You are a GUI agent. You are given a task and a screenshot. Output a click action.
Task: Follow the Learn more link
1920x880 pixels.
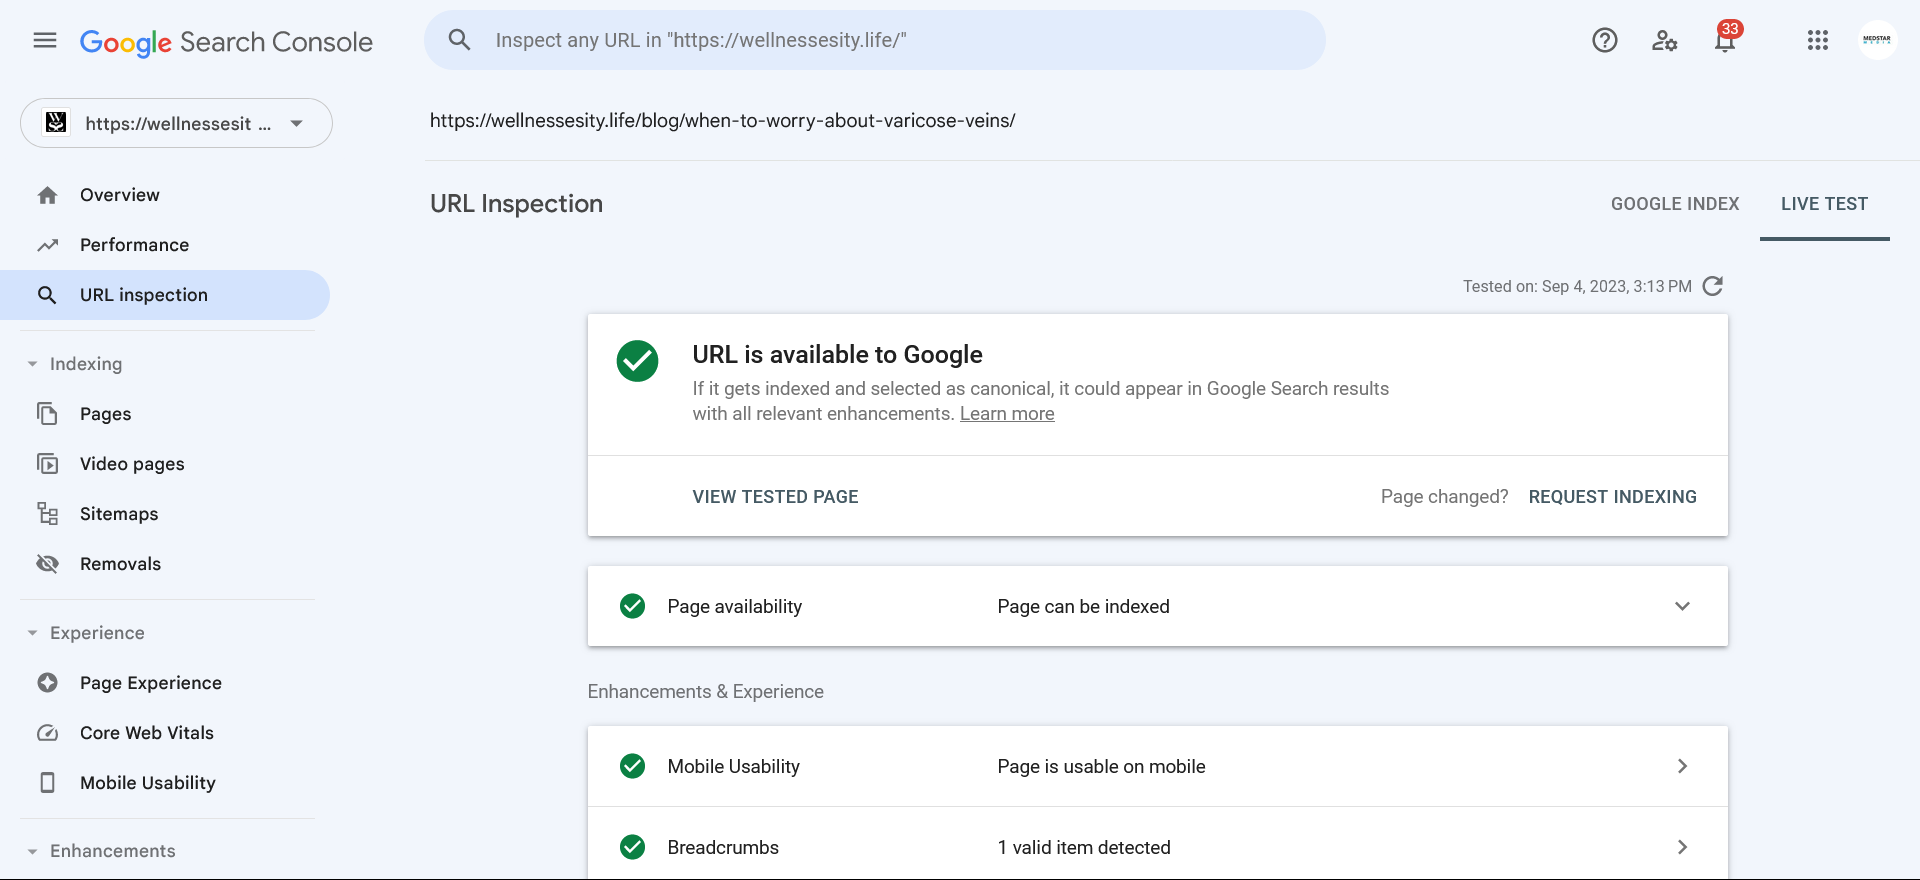(1007, 414)
